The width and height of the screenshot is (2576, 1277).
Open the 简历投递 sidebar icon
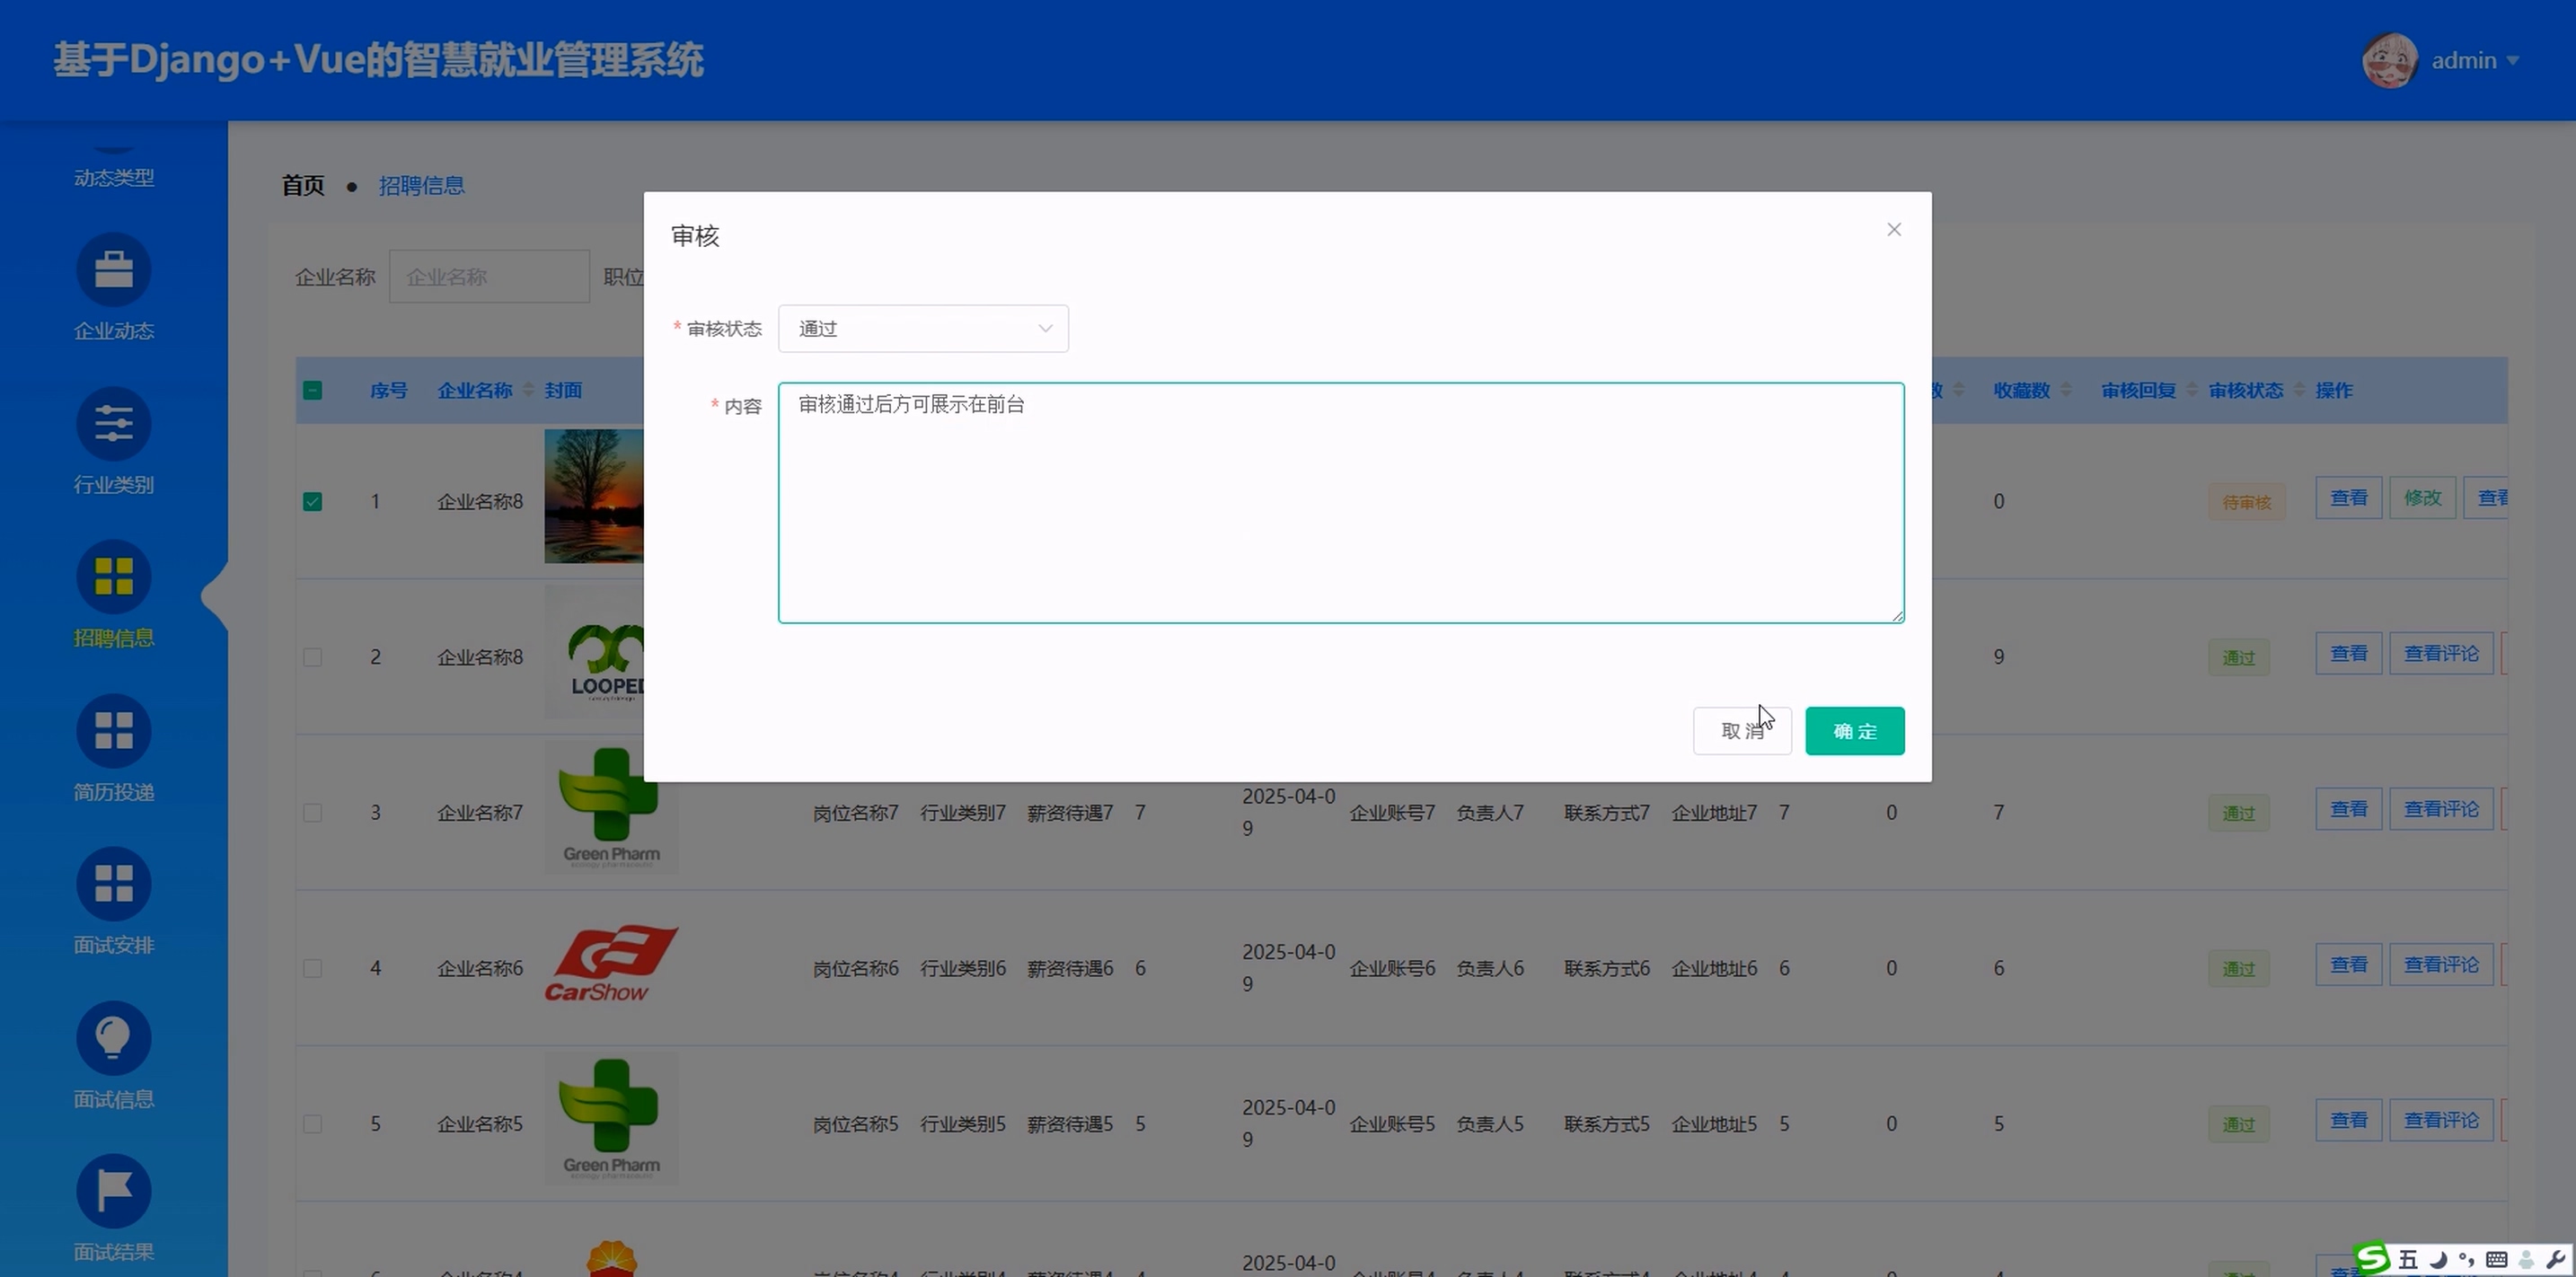point(113,731)
